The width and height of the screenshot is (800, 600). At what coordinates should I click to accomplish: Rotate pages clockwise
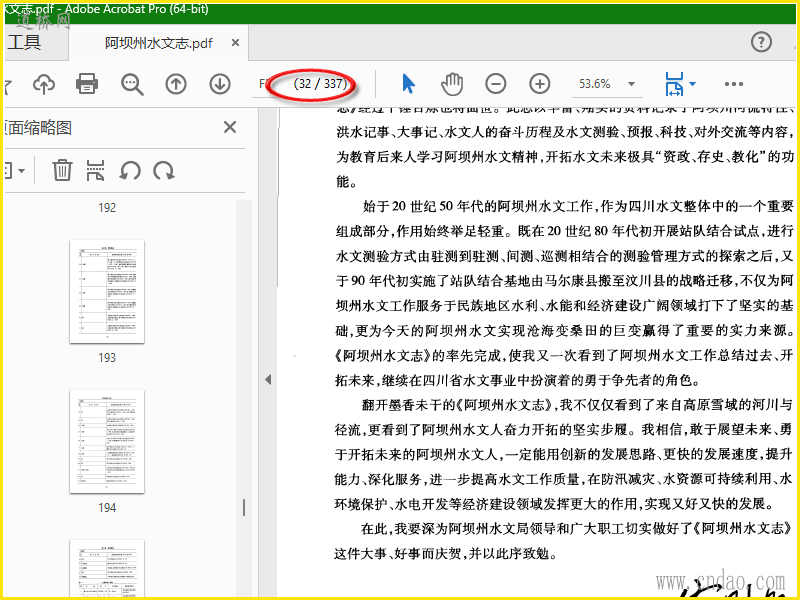164,170
